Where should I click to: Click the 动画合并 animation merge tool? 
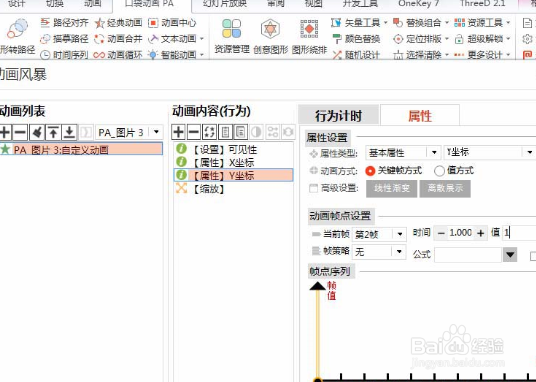[118, 39]
